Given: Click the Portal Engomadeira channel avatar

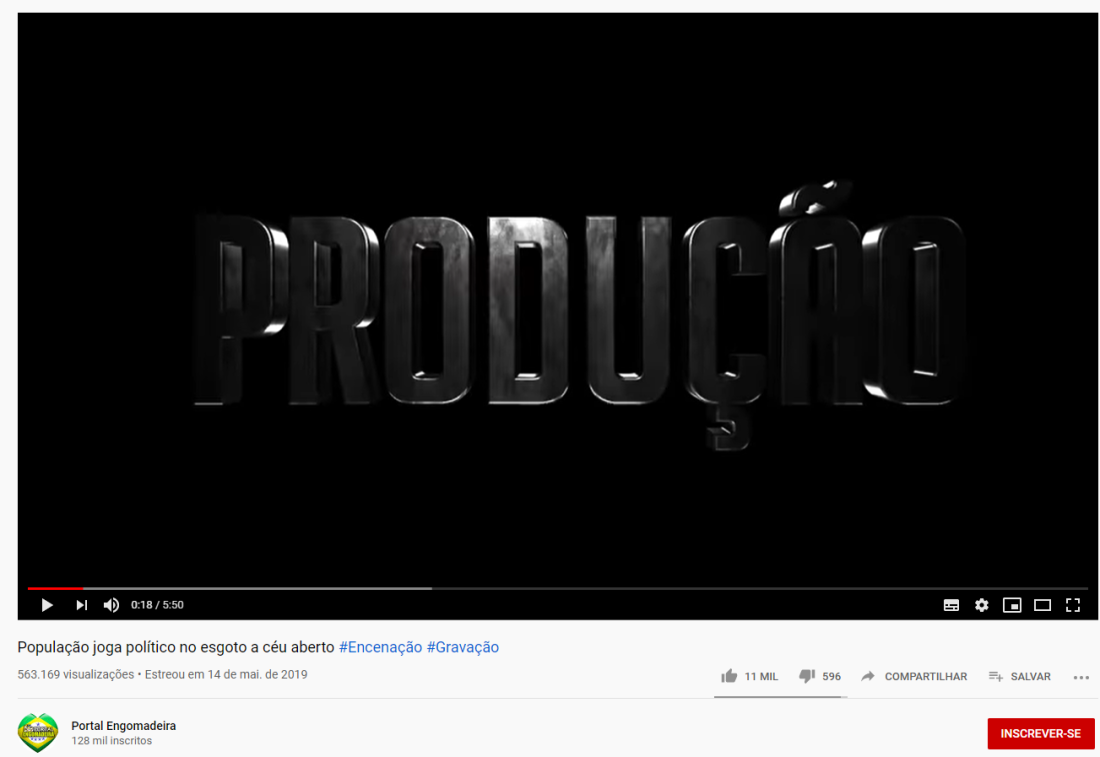Looking at the screenshot, I should (x=38, y=733).
